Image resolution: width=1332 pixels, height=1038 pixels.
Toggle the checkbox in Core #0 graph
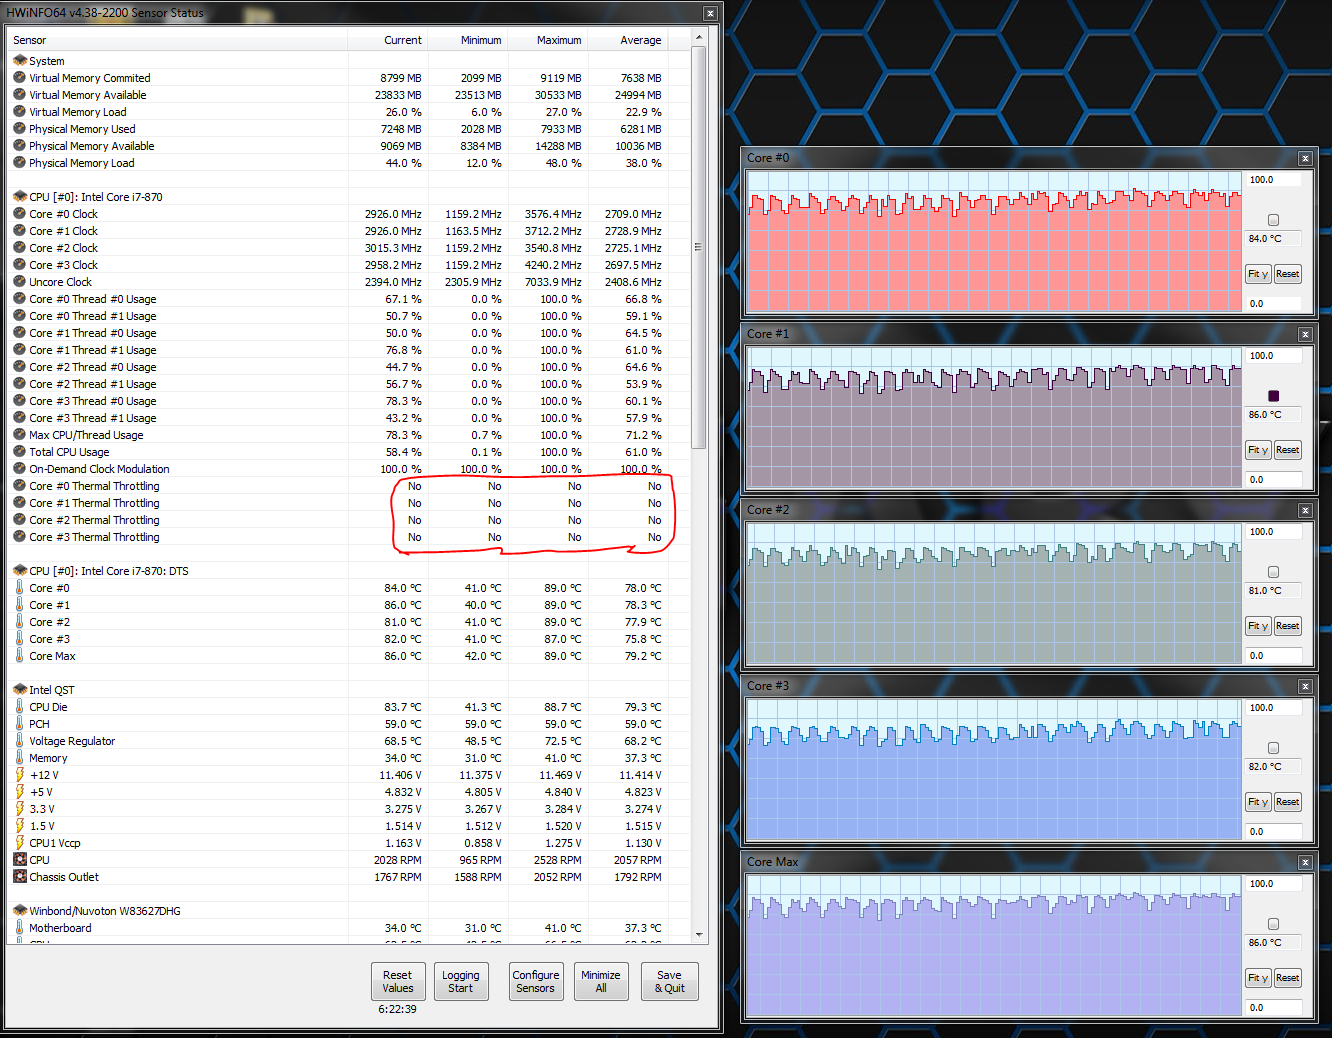click(x=1273, y=220)
